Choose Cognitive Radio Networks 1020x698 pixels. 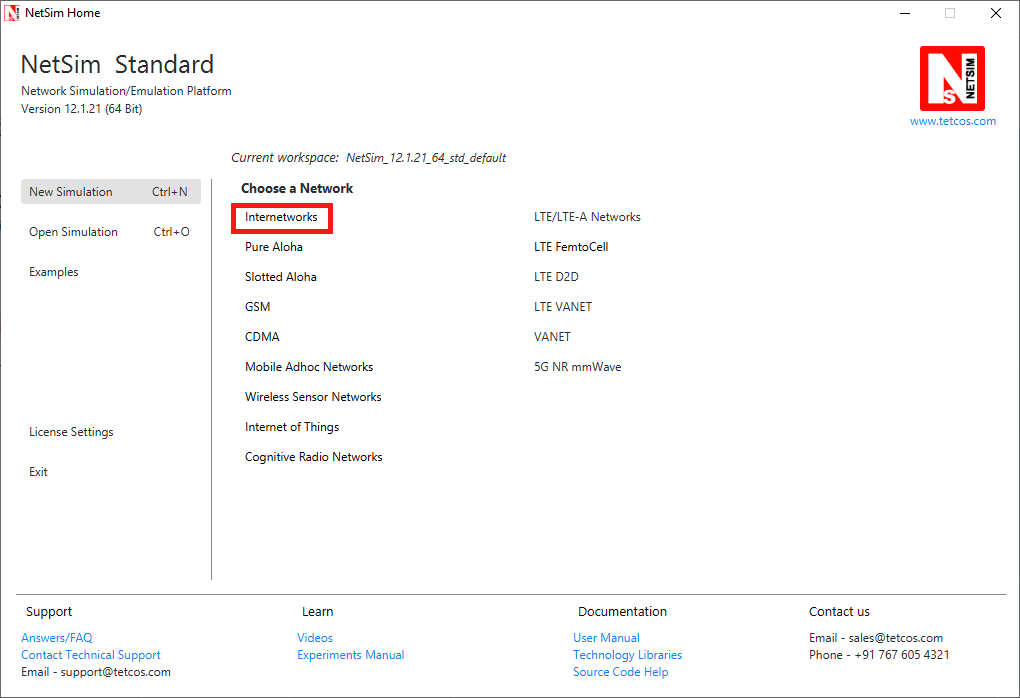pos(314,457)
